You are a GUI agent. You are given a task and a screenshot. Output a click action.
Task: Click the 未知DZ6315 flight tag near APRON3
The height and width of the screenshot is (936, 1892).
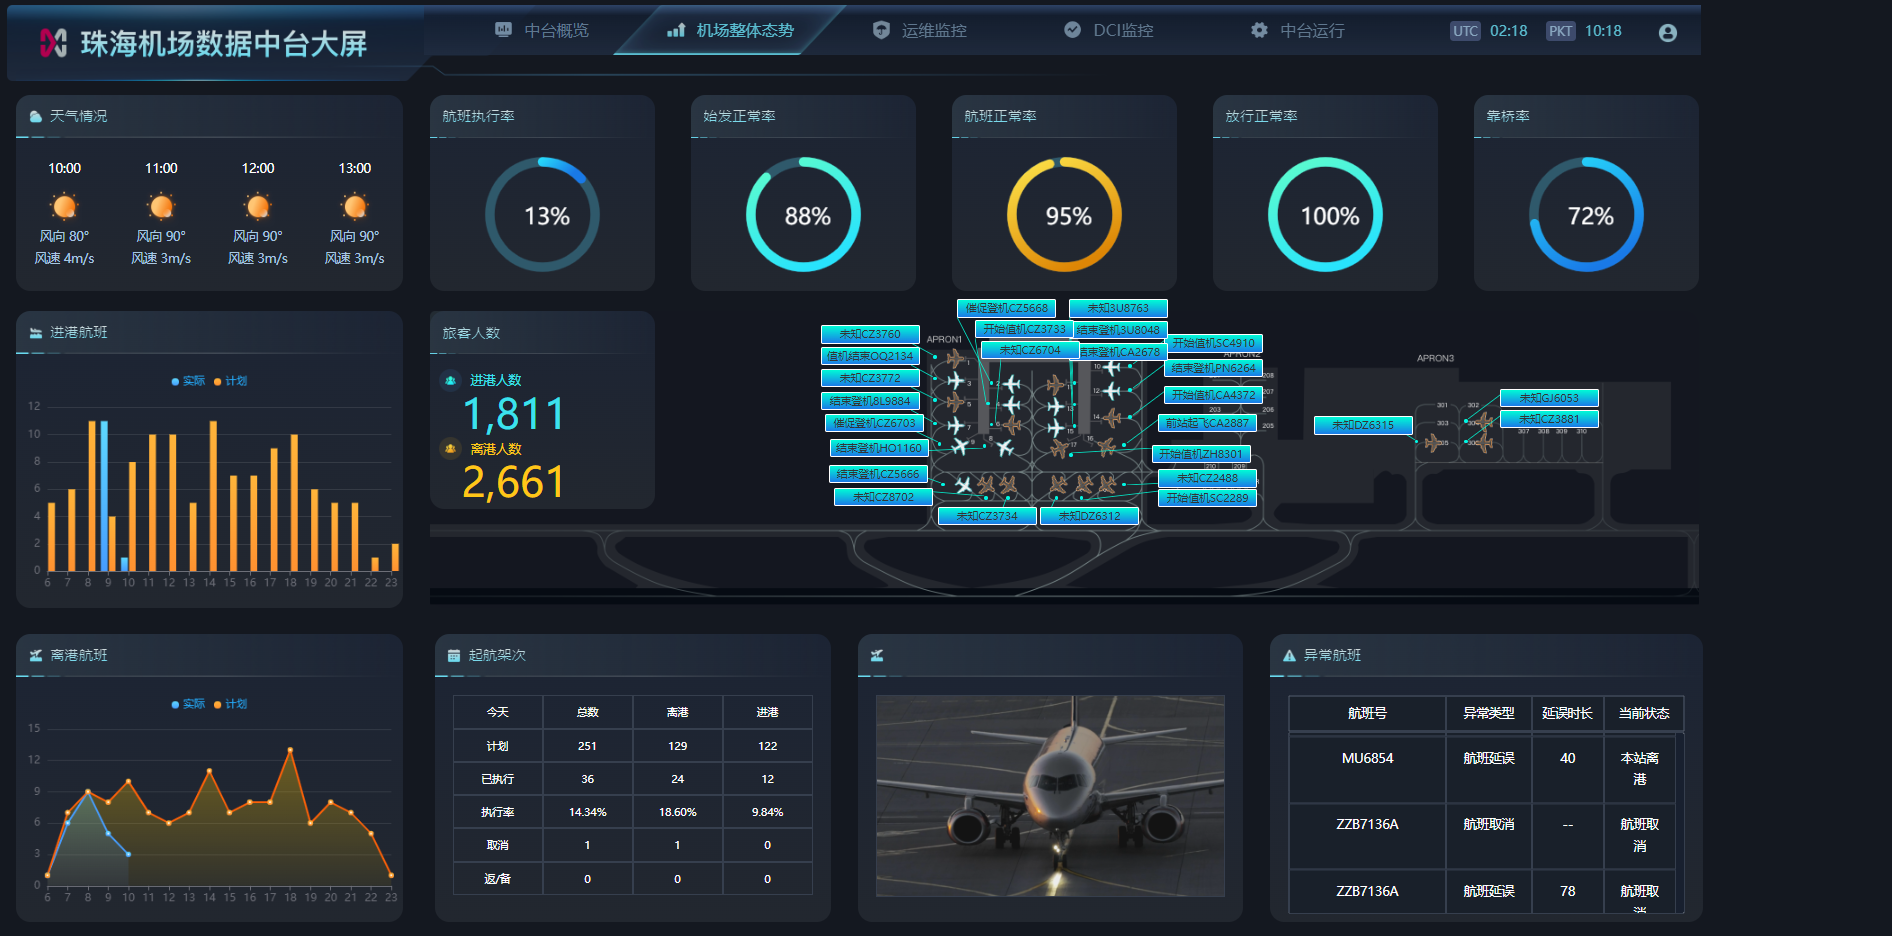[1362, 425]
